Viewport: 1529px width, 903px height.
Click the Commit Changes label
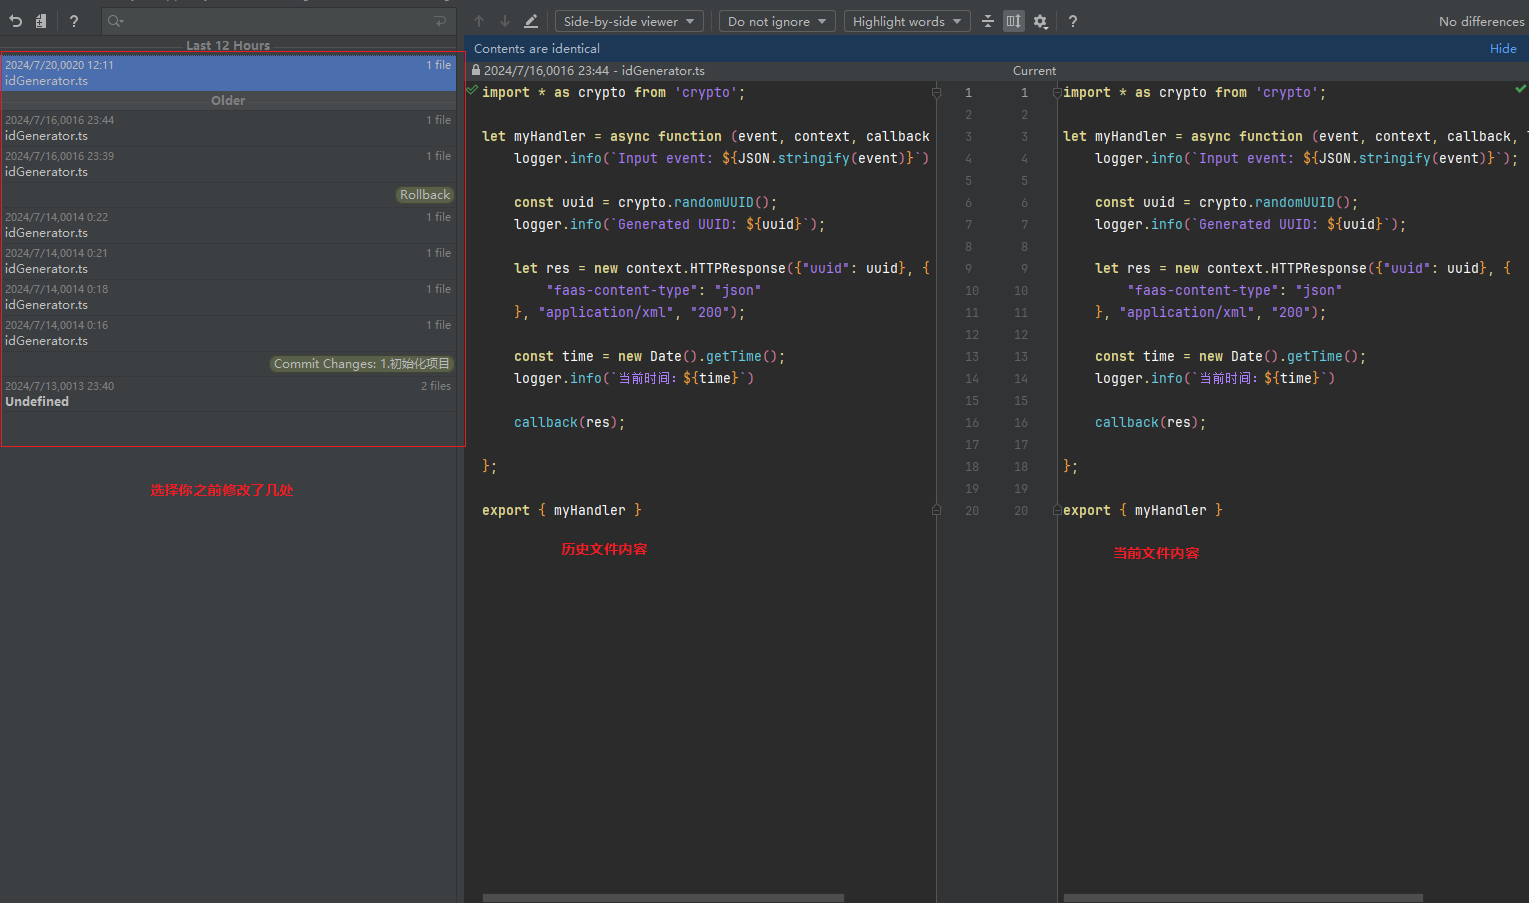(x=362, y=364)
